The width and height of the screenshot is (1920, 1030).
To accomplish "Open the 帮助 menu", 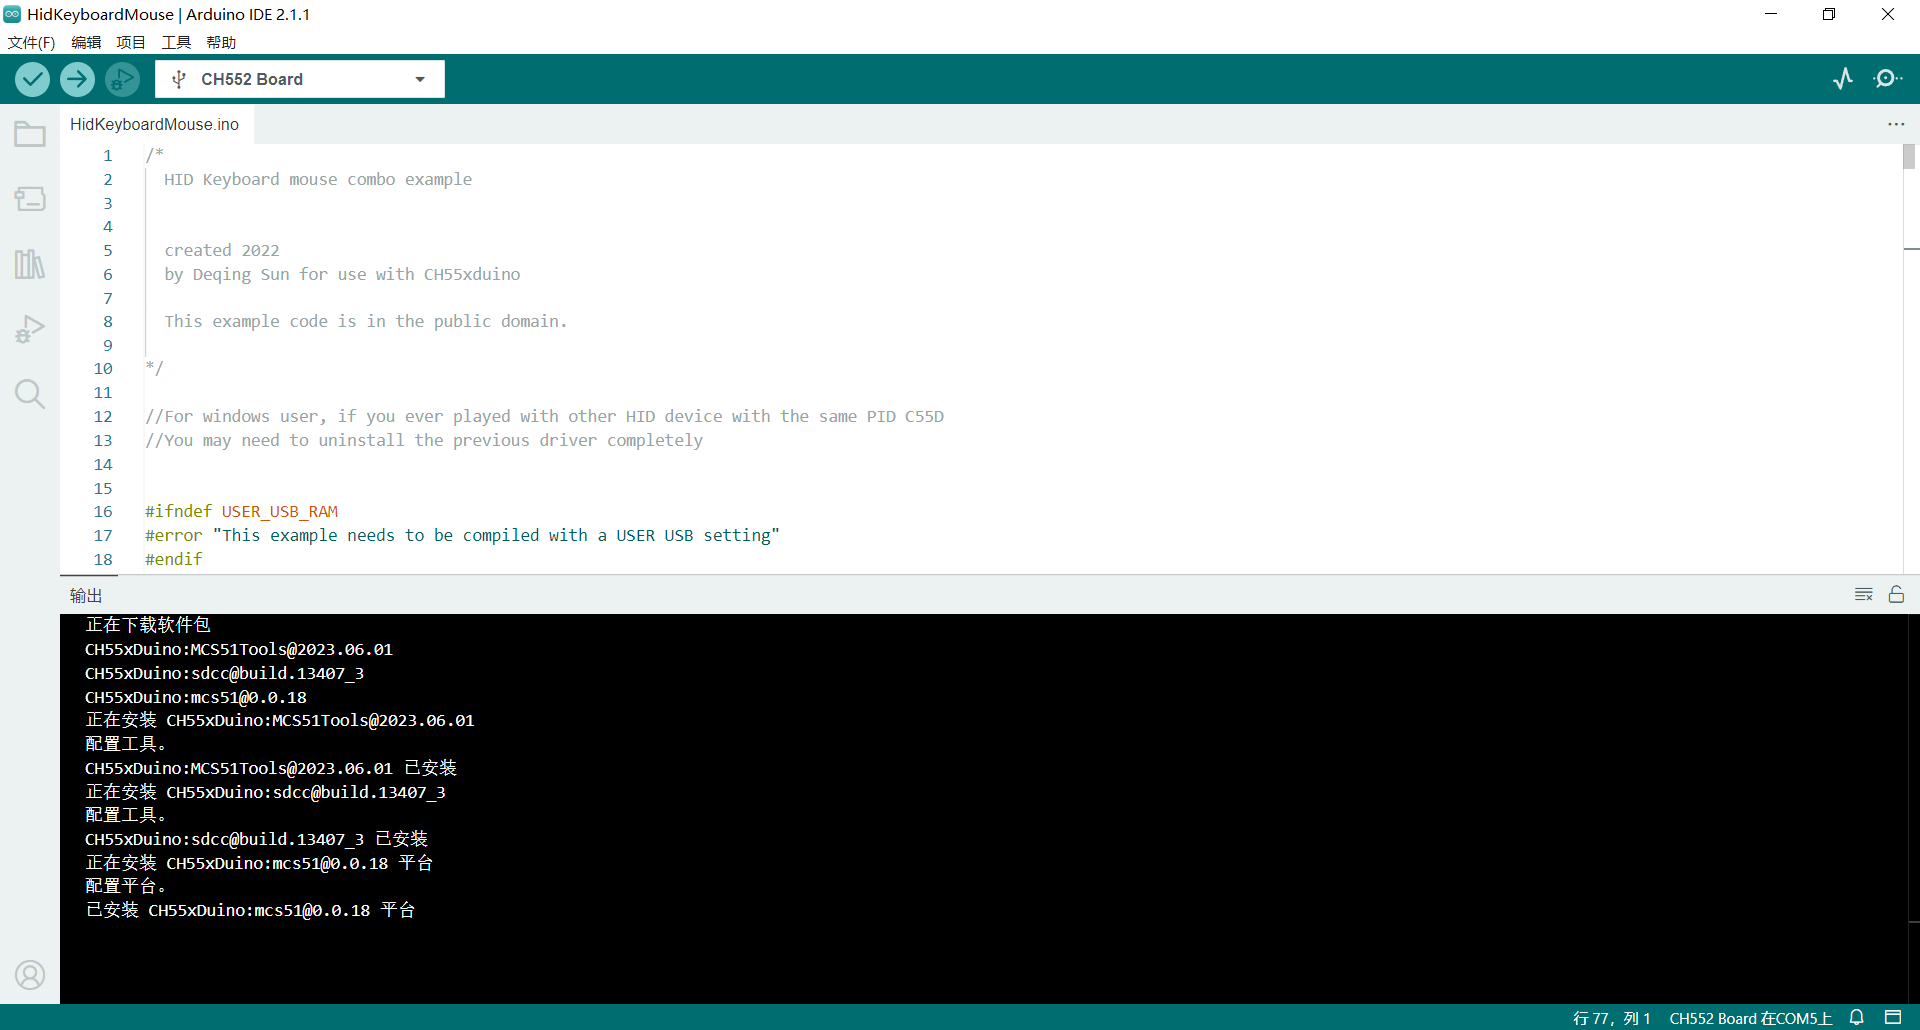I will point(221,42).
